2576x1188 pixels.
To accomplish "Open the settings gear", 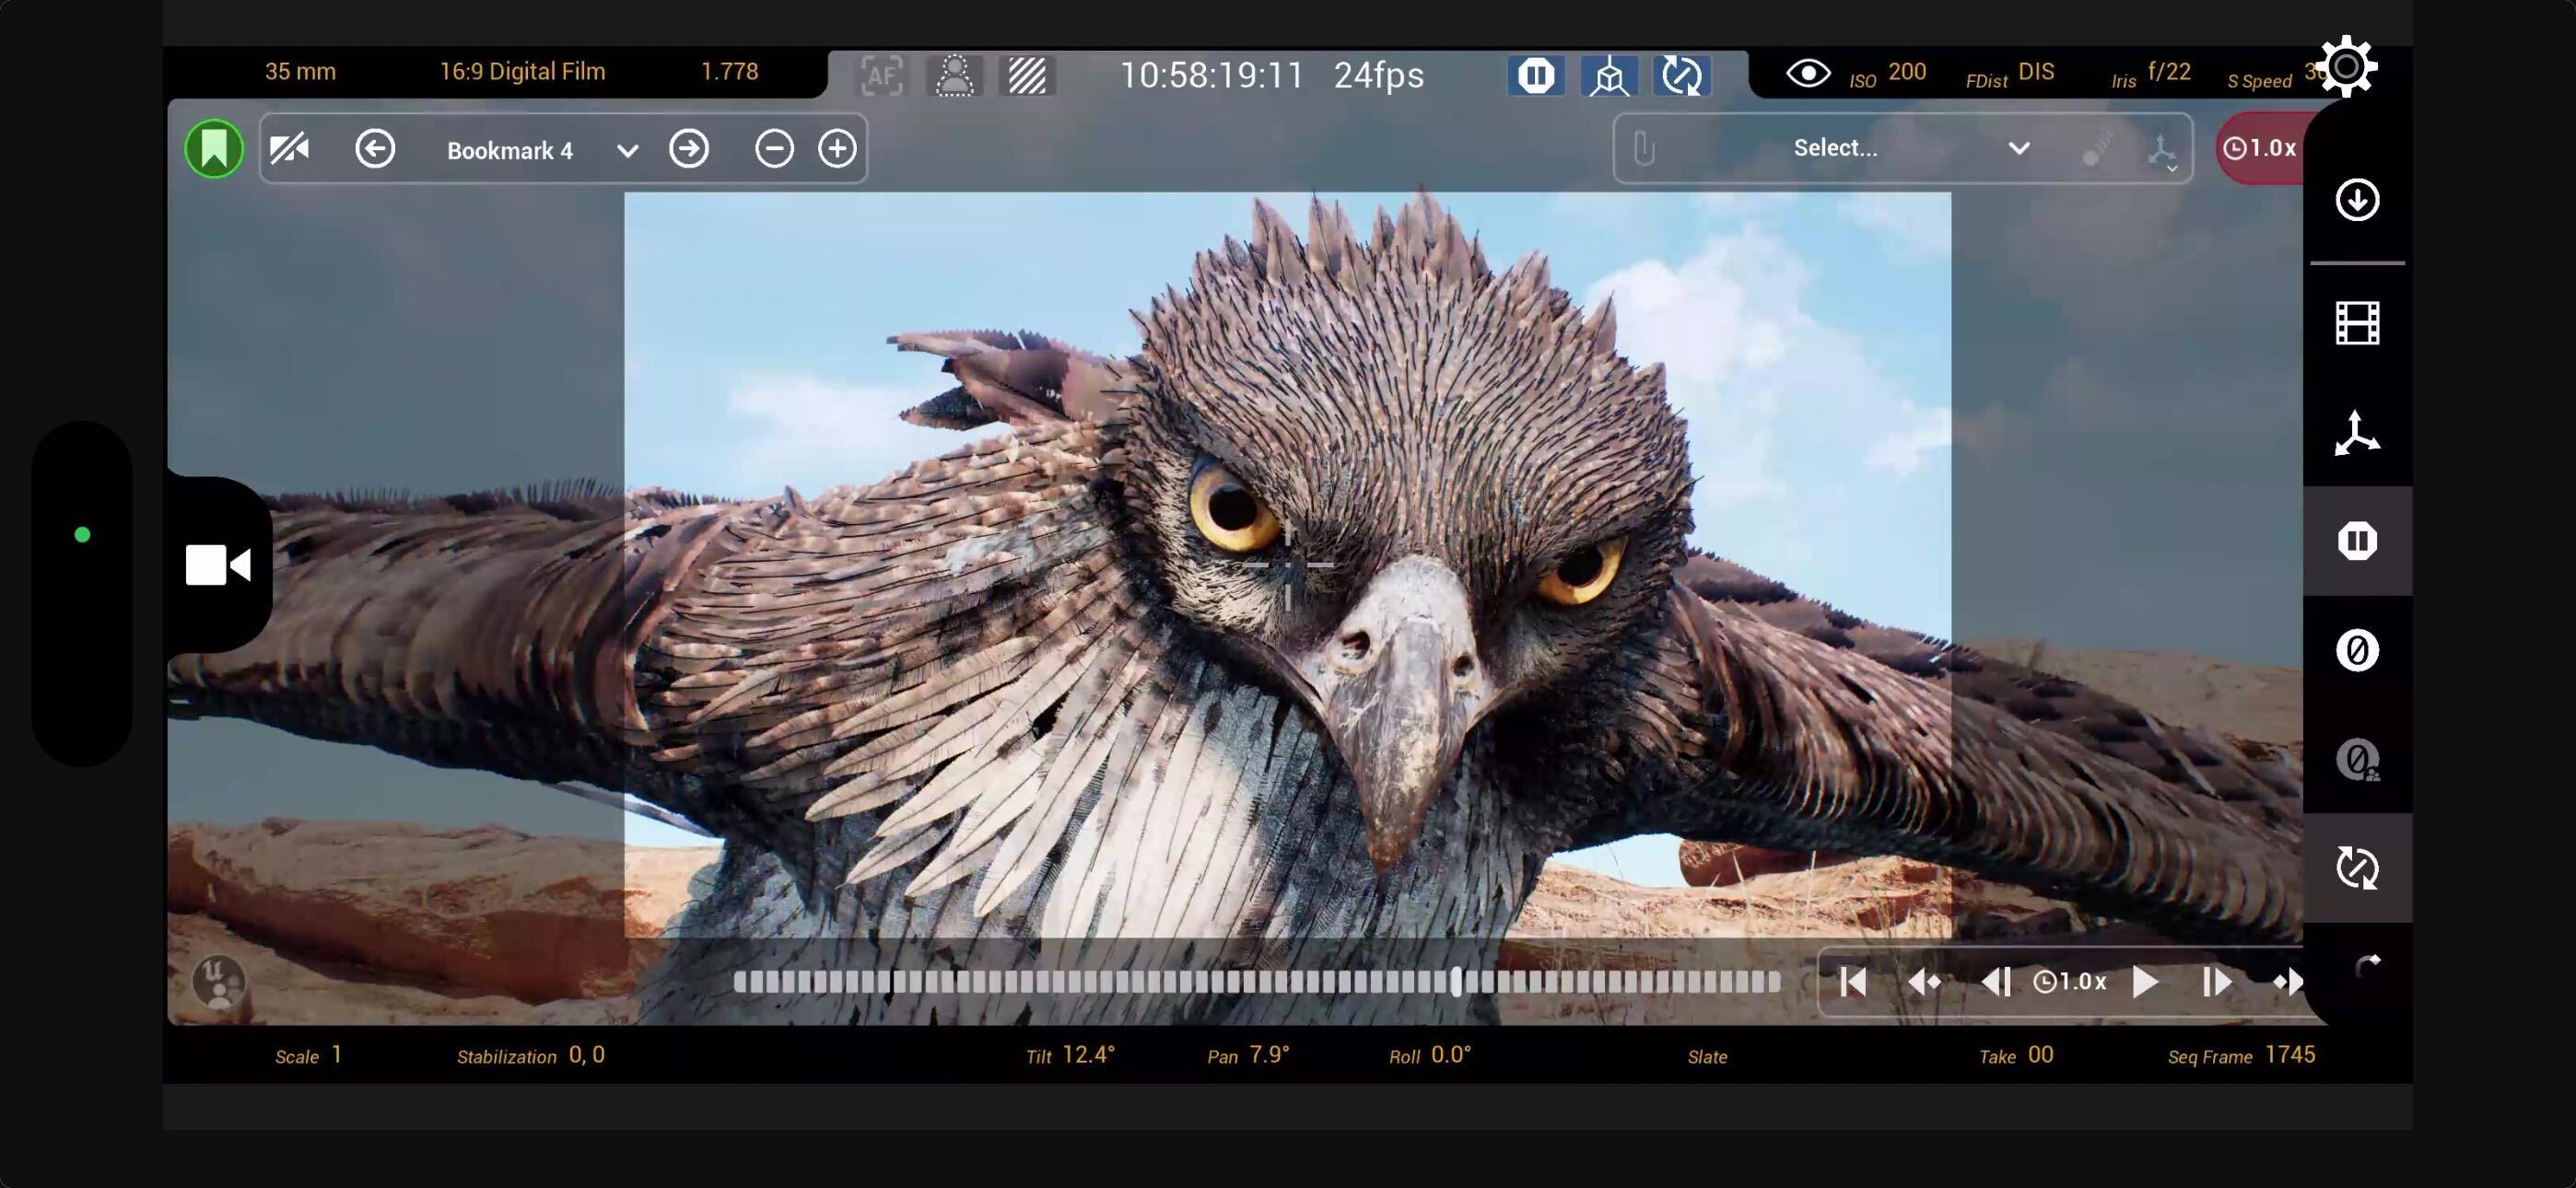I will pos(2346,67).
